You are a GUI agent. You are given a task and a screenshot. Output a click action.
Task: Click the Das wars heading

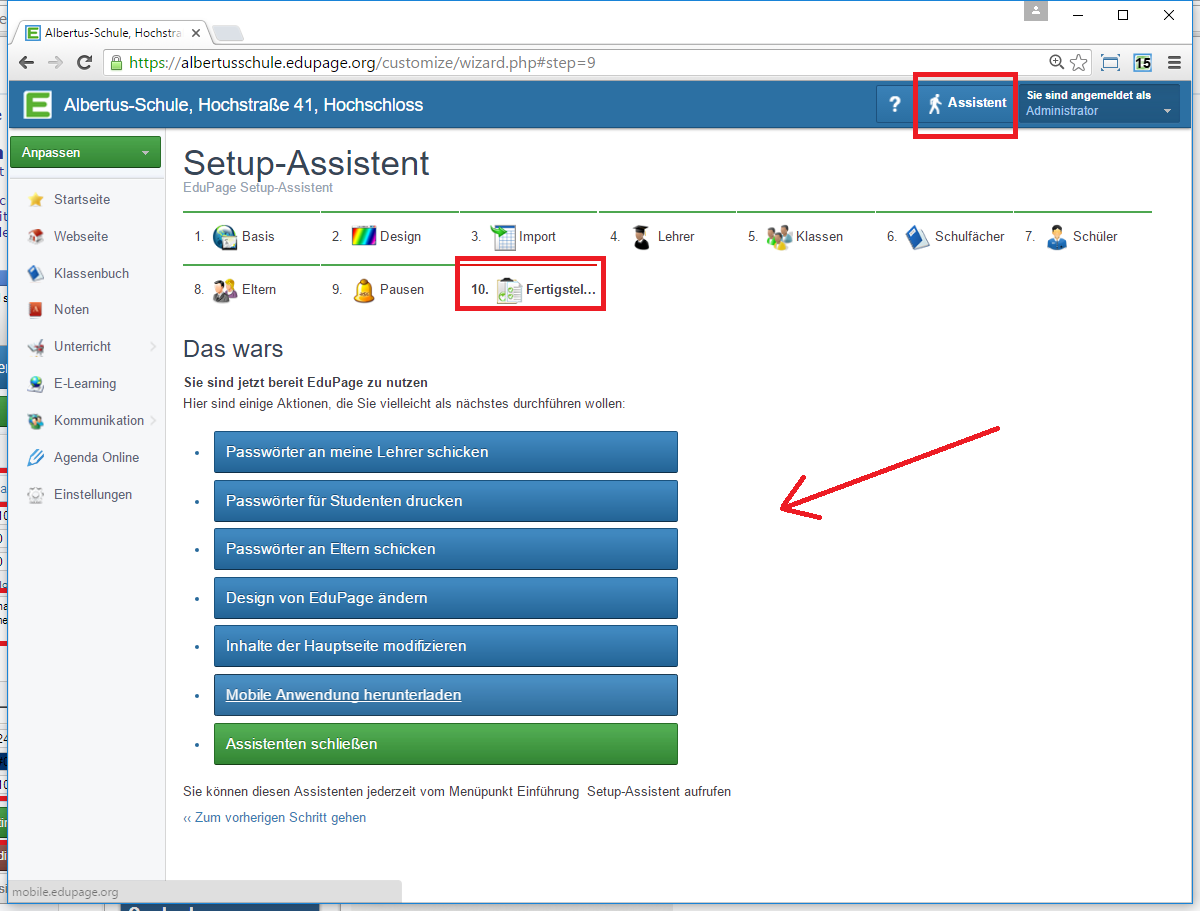click(233, 349)
